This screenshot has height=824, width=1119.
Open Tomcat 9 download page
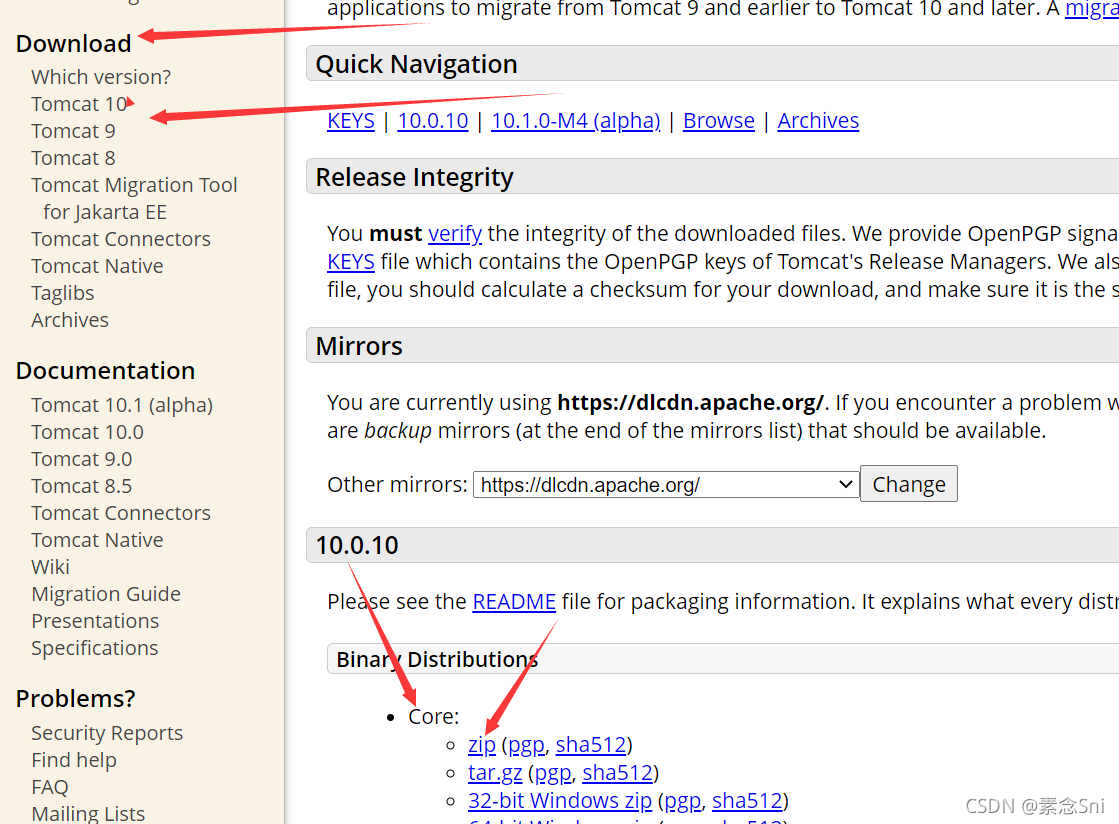pos(73,131)
